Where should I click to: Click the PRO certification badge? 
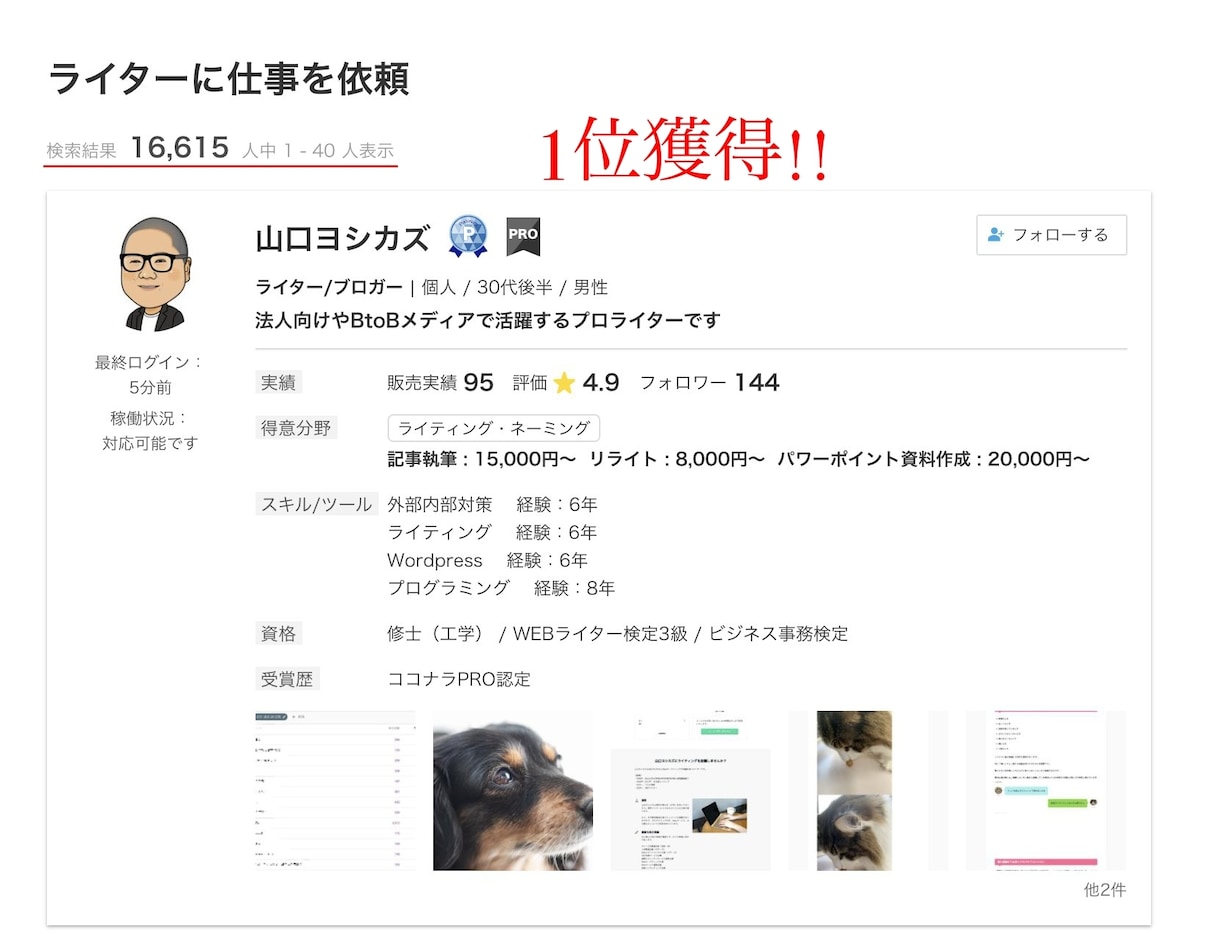523,236
